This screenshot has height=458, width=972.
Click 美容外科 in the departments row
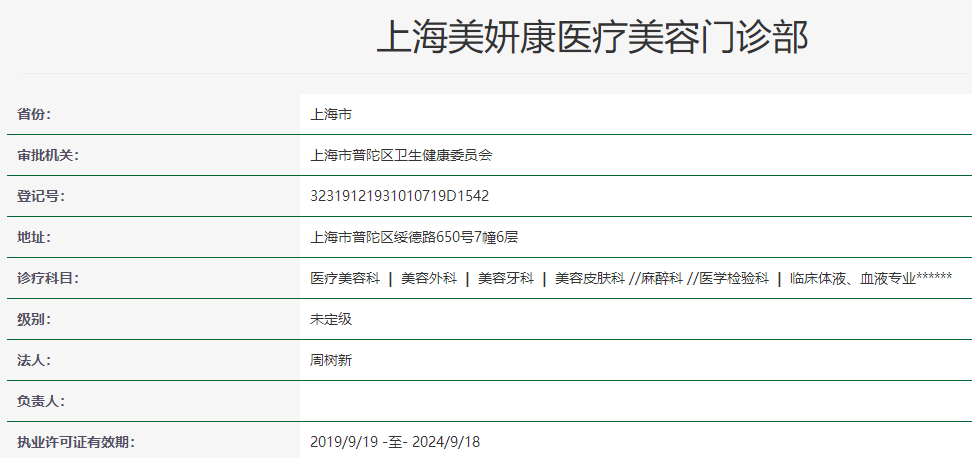coord(427,278)
